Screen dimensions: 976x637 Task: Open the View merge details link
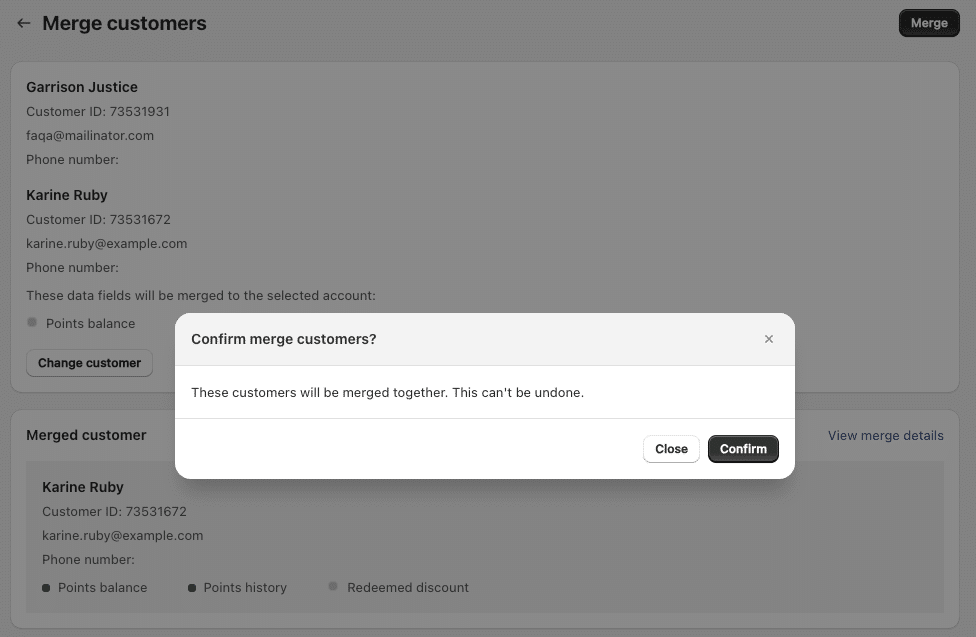(x=885, y=435)
